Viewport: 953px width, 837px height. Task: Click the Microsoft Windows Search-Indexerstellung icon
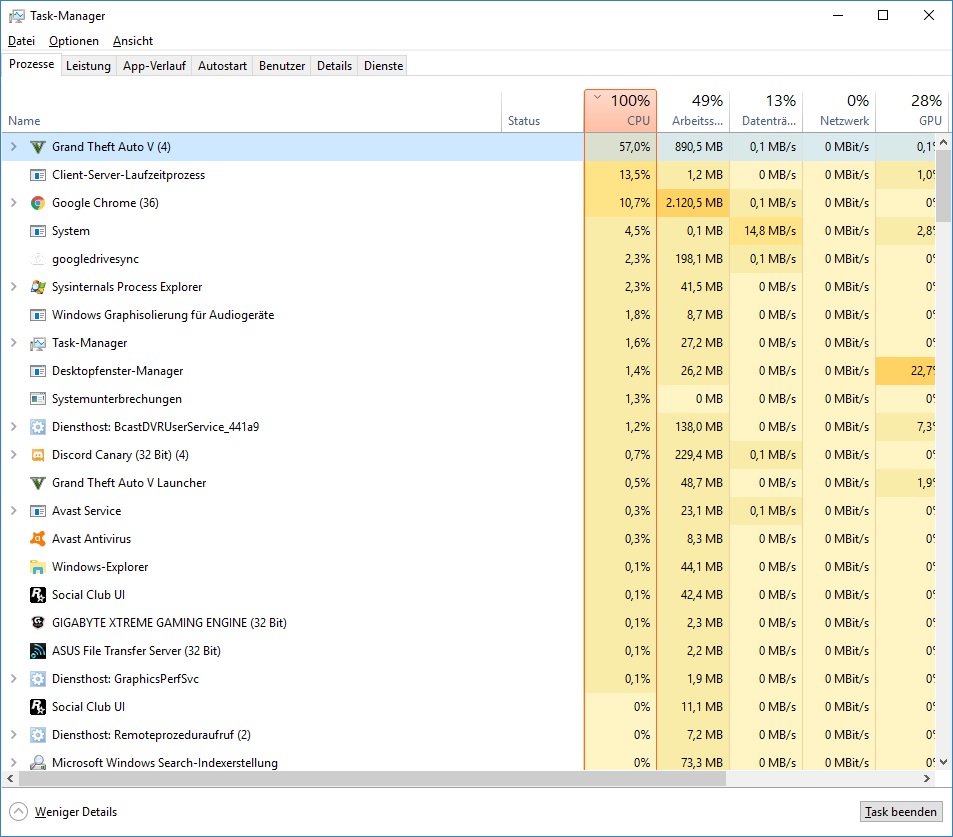pyautogui.click(x=38, y=762)
